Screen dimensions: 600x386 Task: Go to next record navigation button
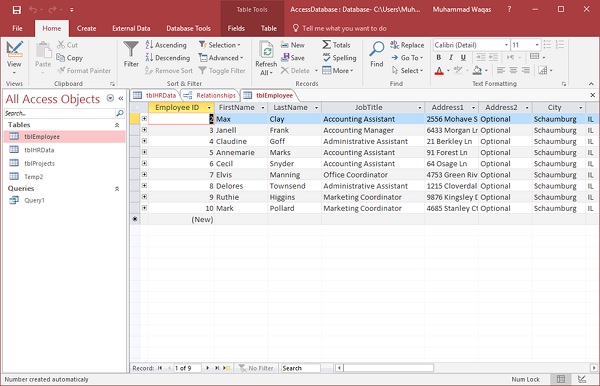coord(207,368)
